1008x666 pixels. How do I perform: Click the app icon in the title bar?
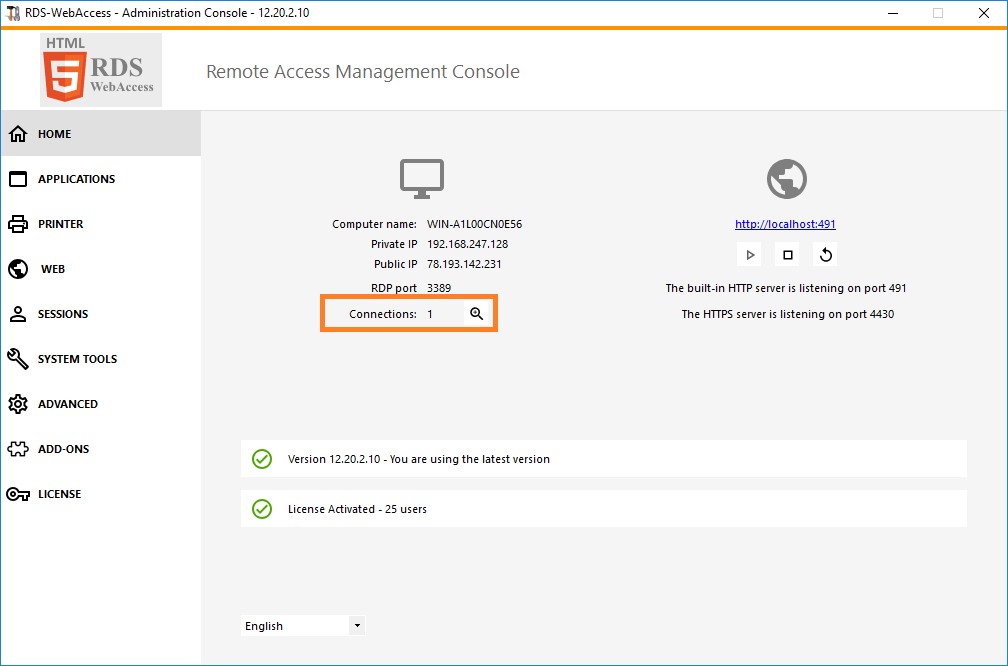coord(13,13)
